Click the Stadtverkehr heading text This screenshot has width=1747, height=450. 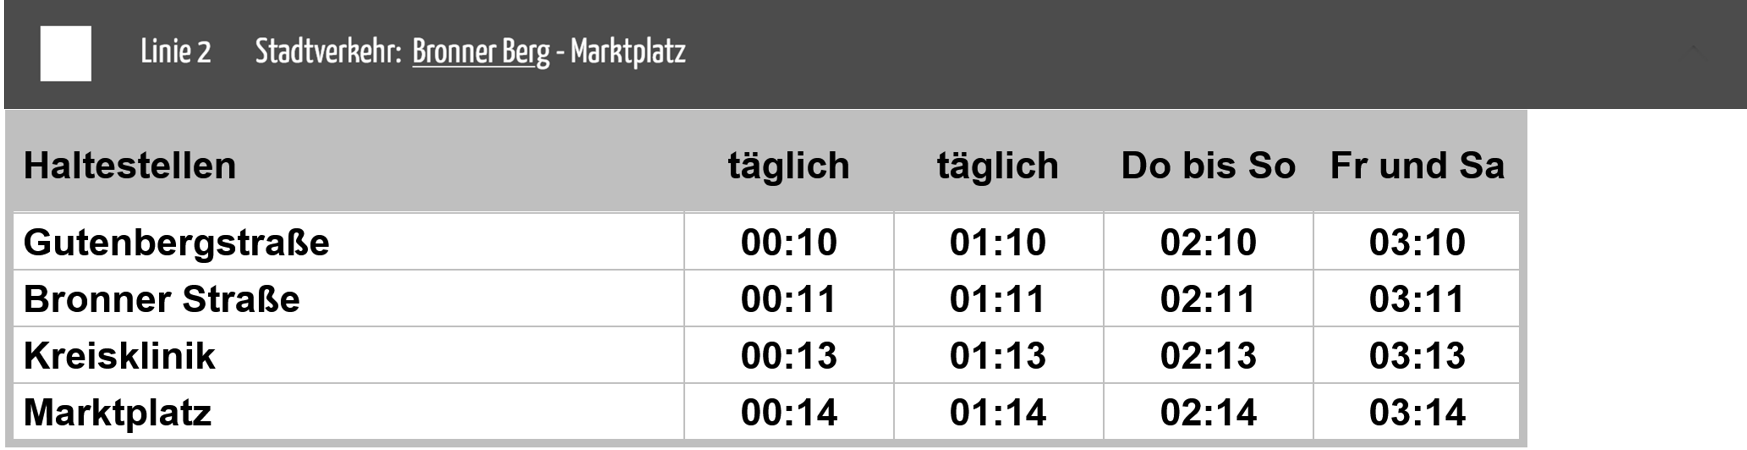(x=328, y=51)
